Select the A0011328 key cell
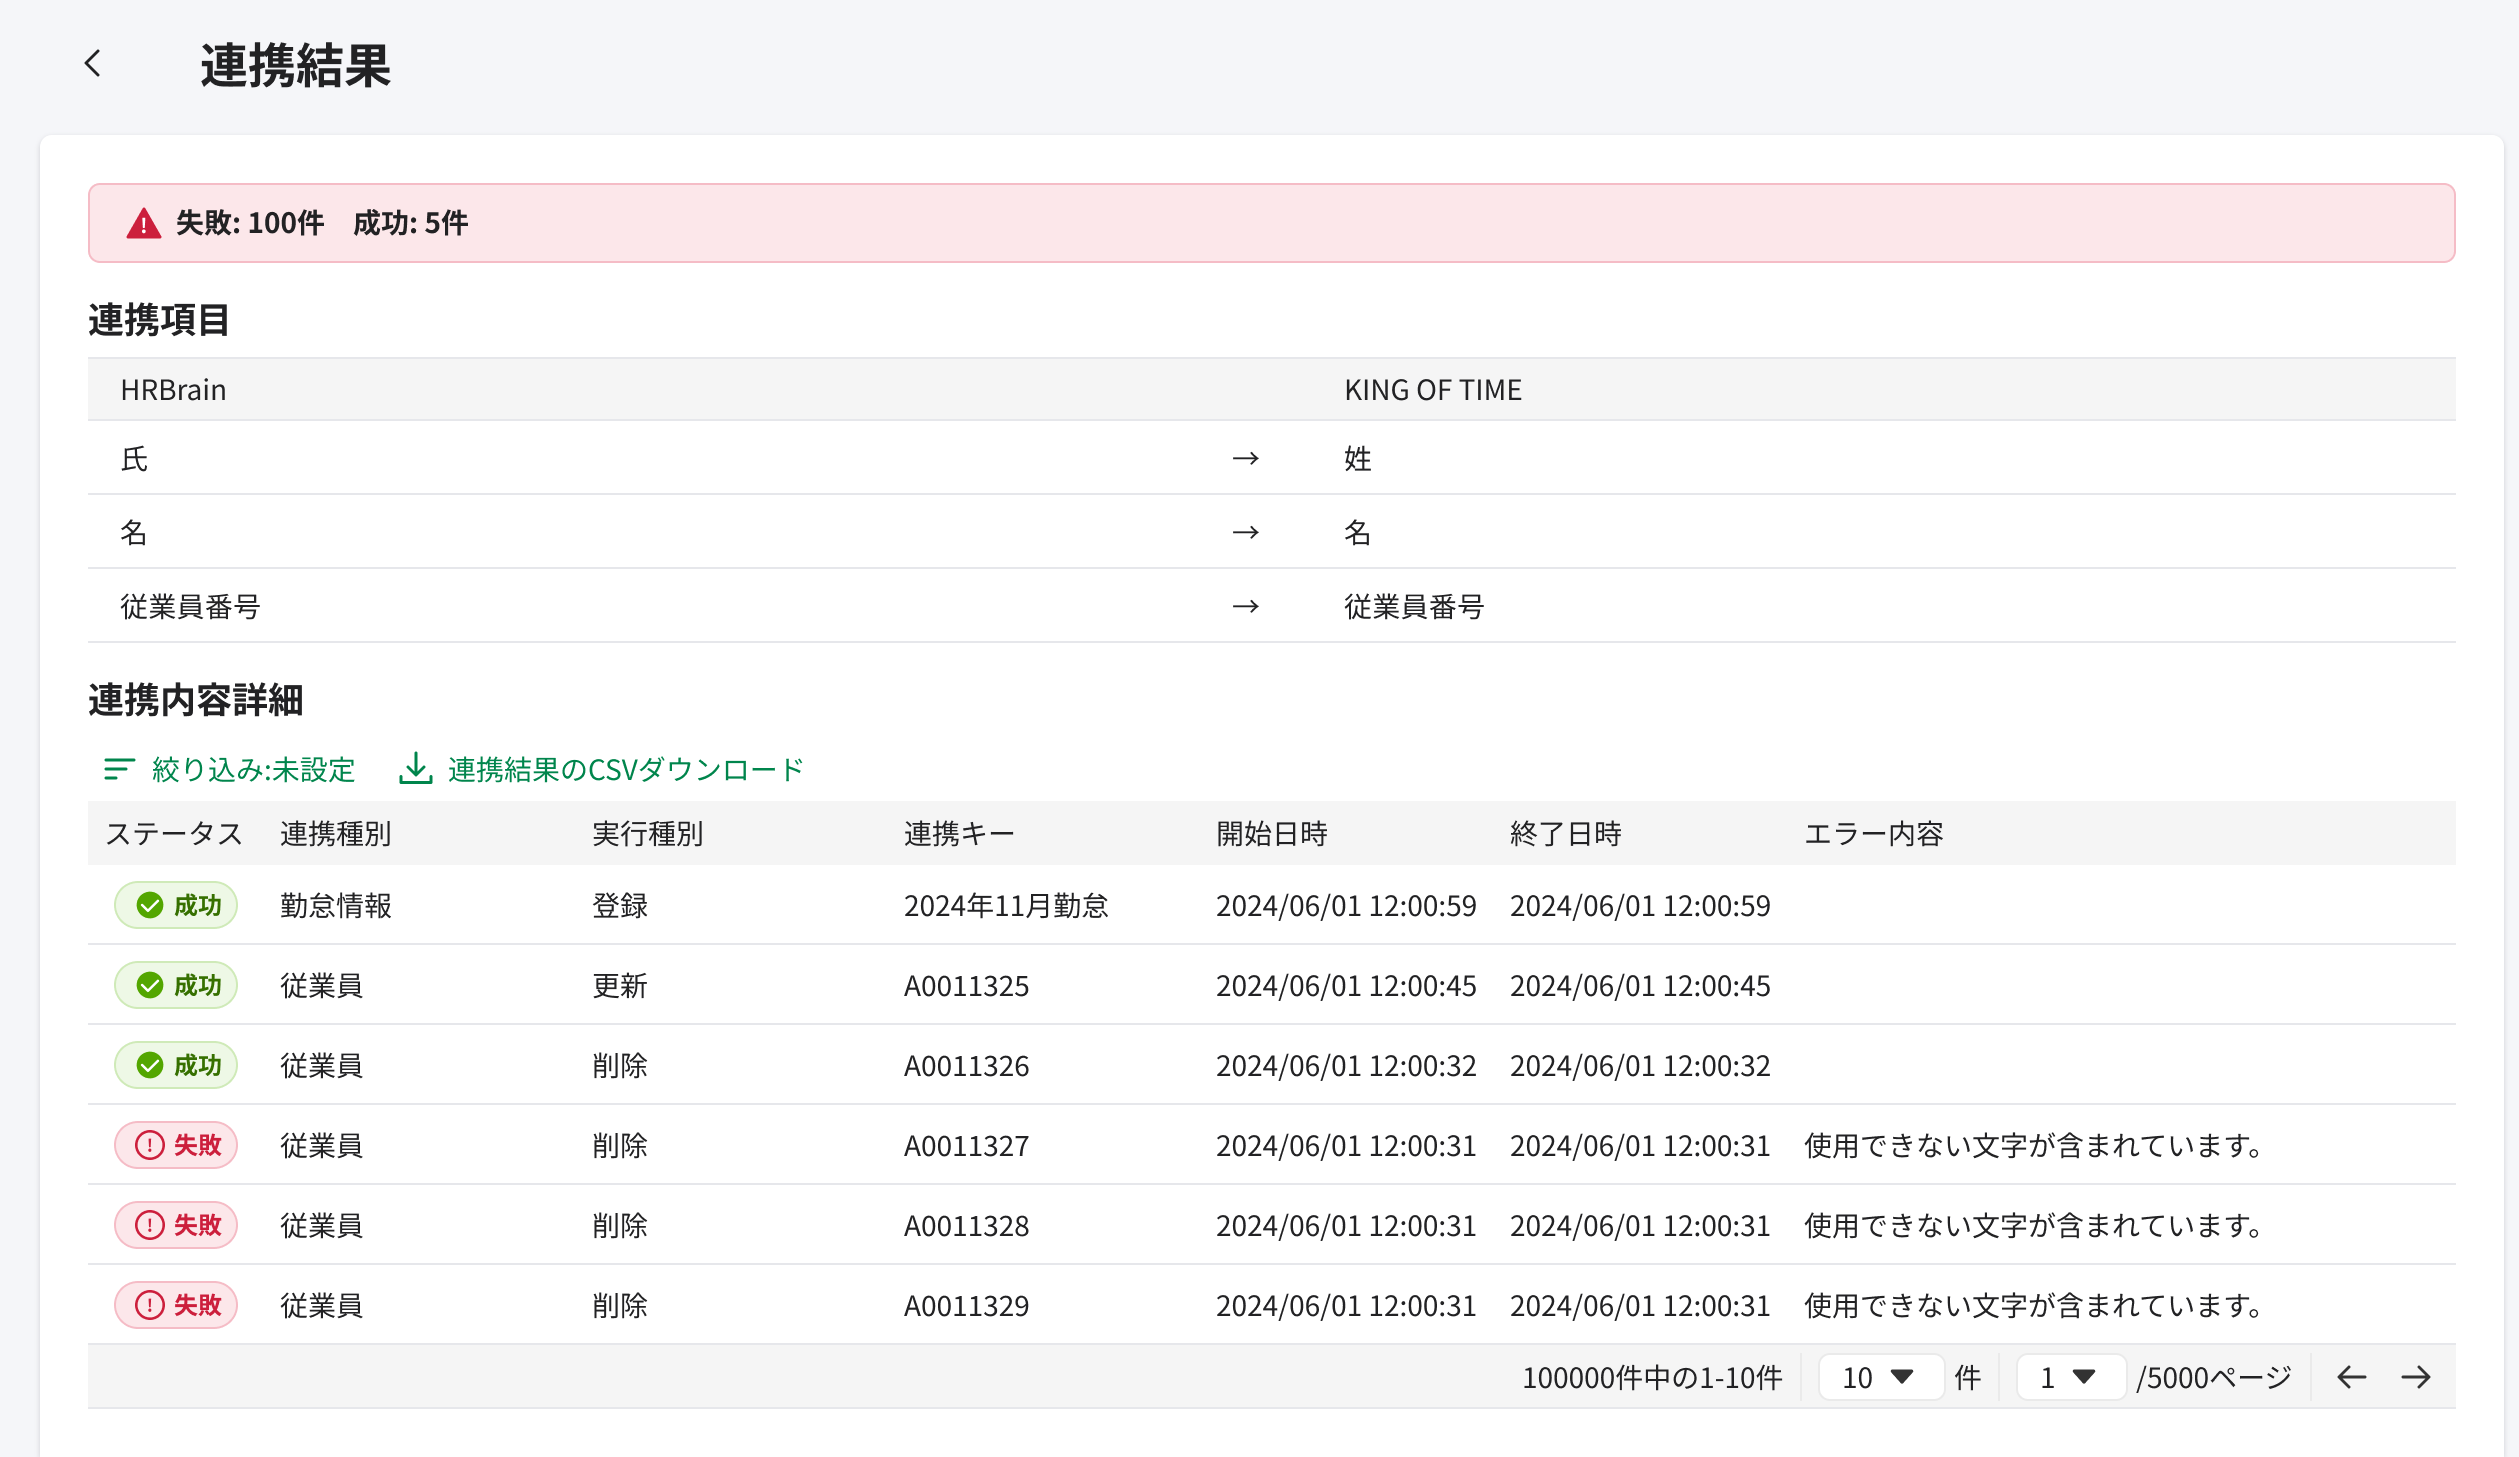 click(967, 1226)
